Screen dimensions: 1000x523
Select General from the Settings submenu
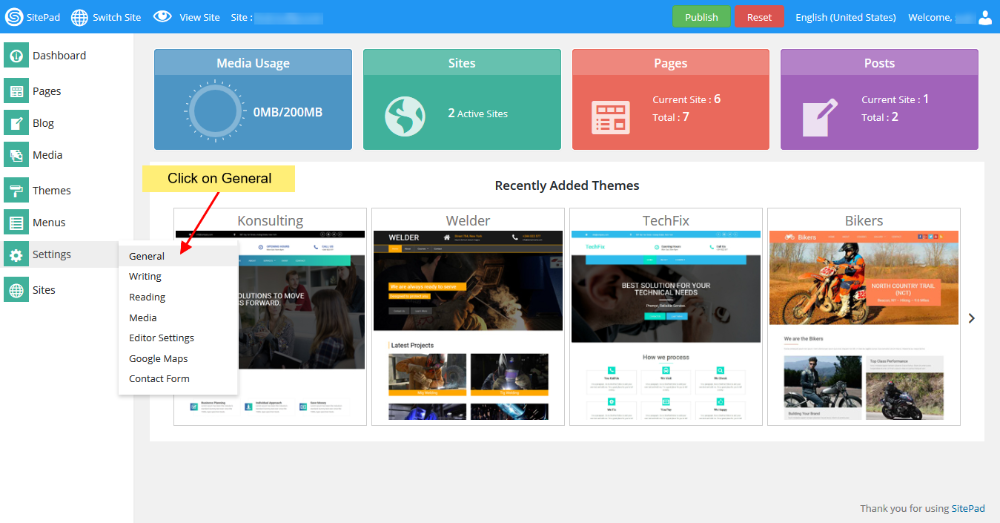point(147,256)
